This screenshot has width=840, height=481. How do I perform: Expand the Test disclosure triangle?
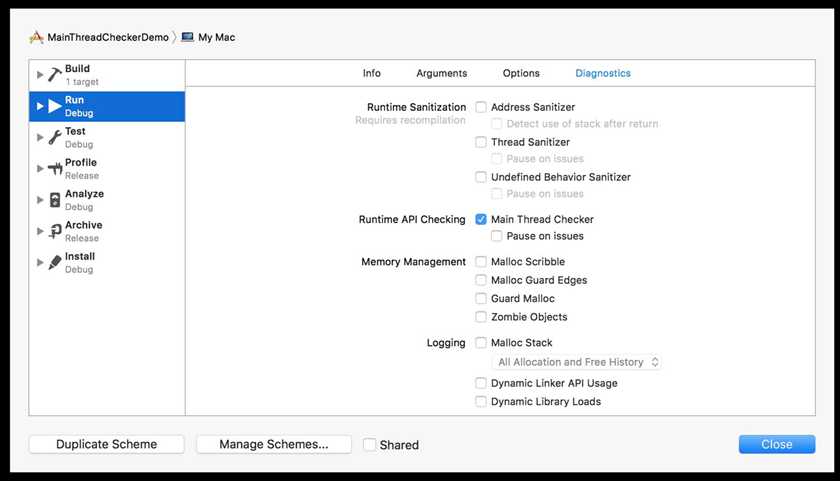click(x=40, y=137)
